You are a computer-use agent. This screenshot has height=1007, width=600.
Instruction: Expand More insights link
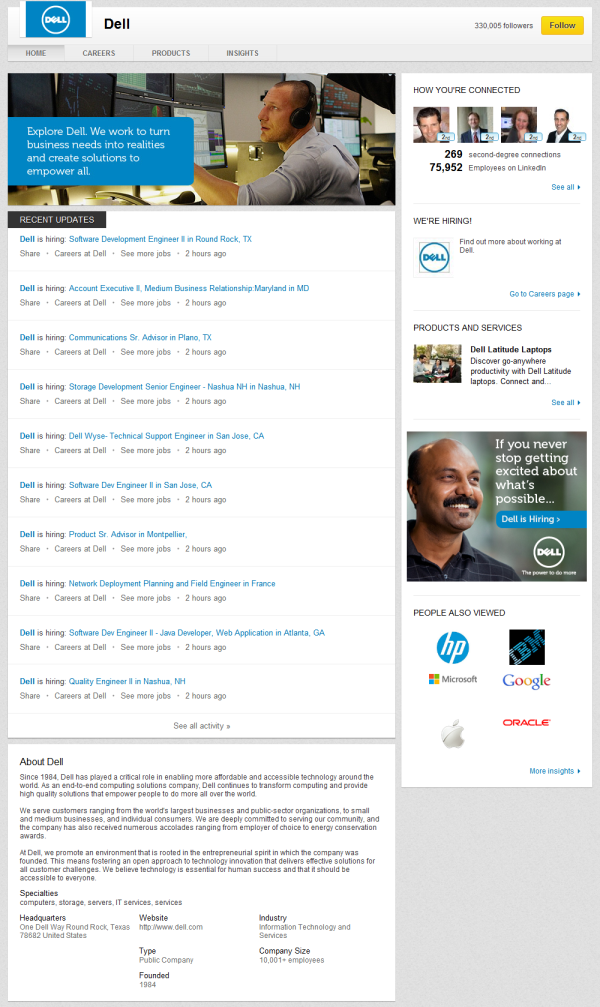tap(554, 771)
